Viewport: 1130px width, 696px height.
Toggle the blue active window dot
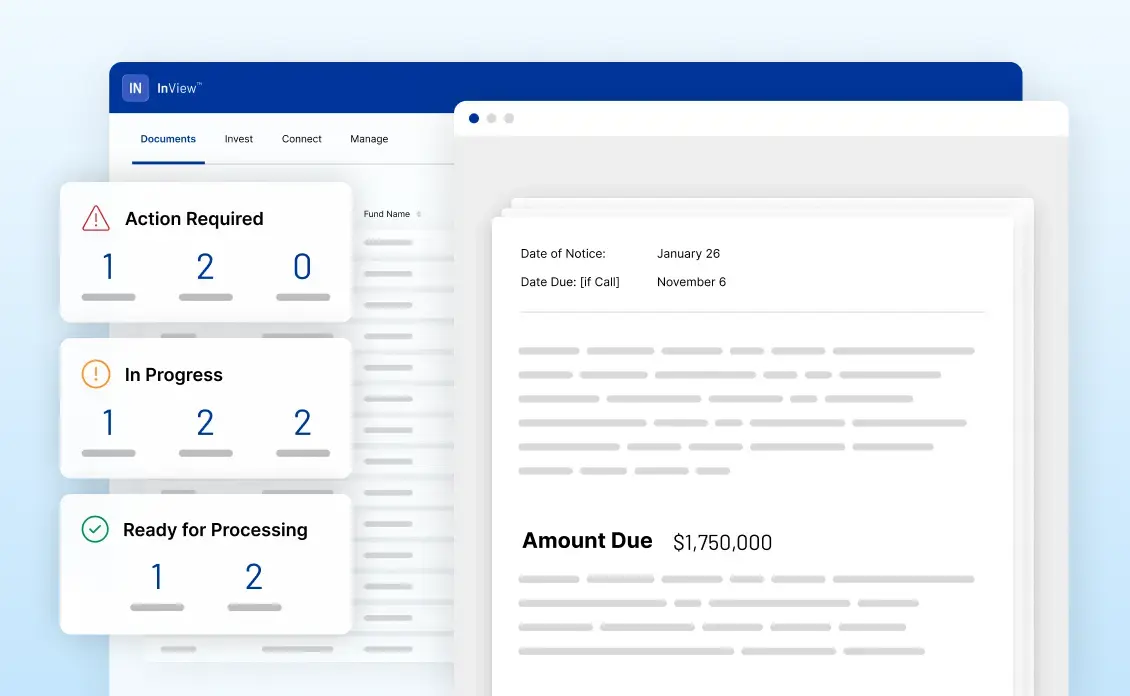pos(473,118)
